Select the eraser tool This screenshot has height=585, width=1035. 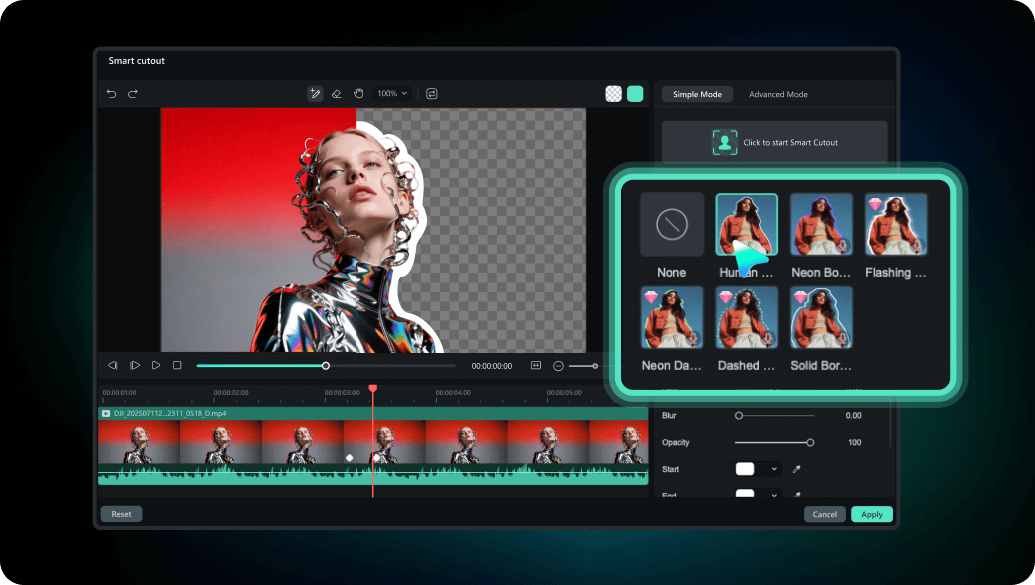[x=337, y=94]
